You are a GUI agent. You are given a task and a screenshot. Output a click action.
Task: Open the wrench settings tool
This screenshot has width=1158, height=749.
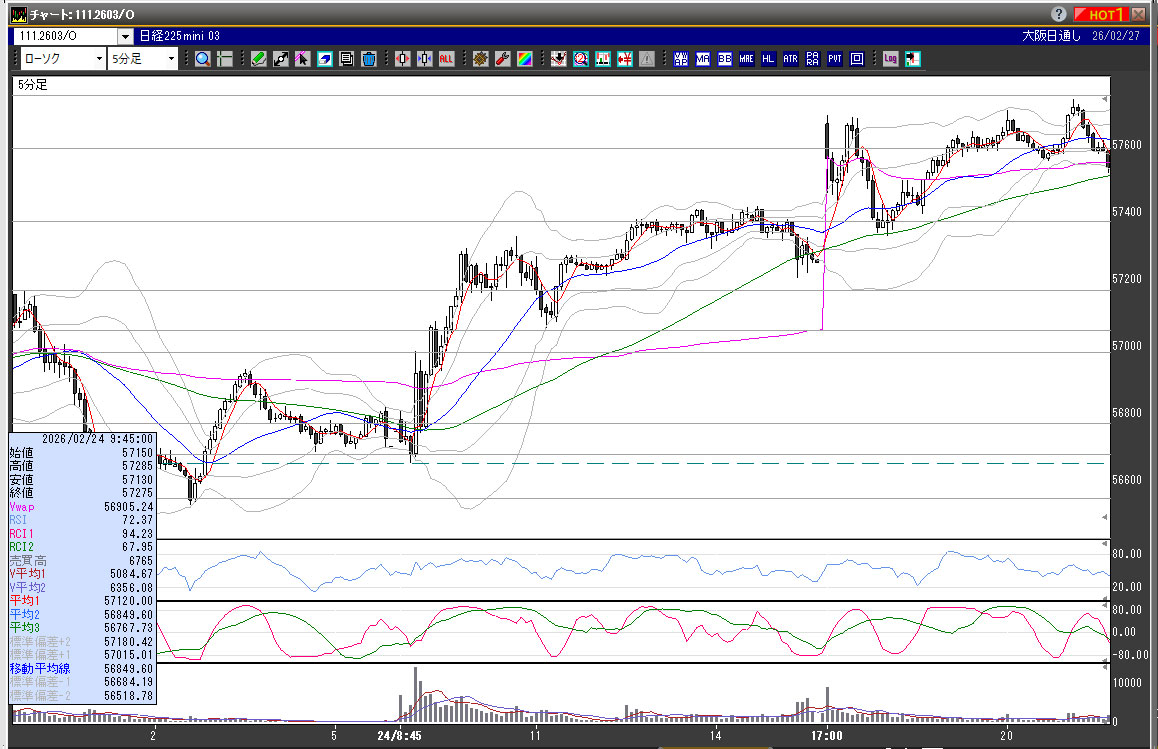502,59
